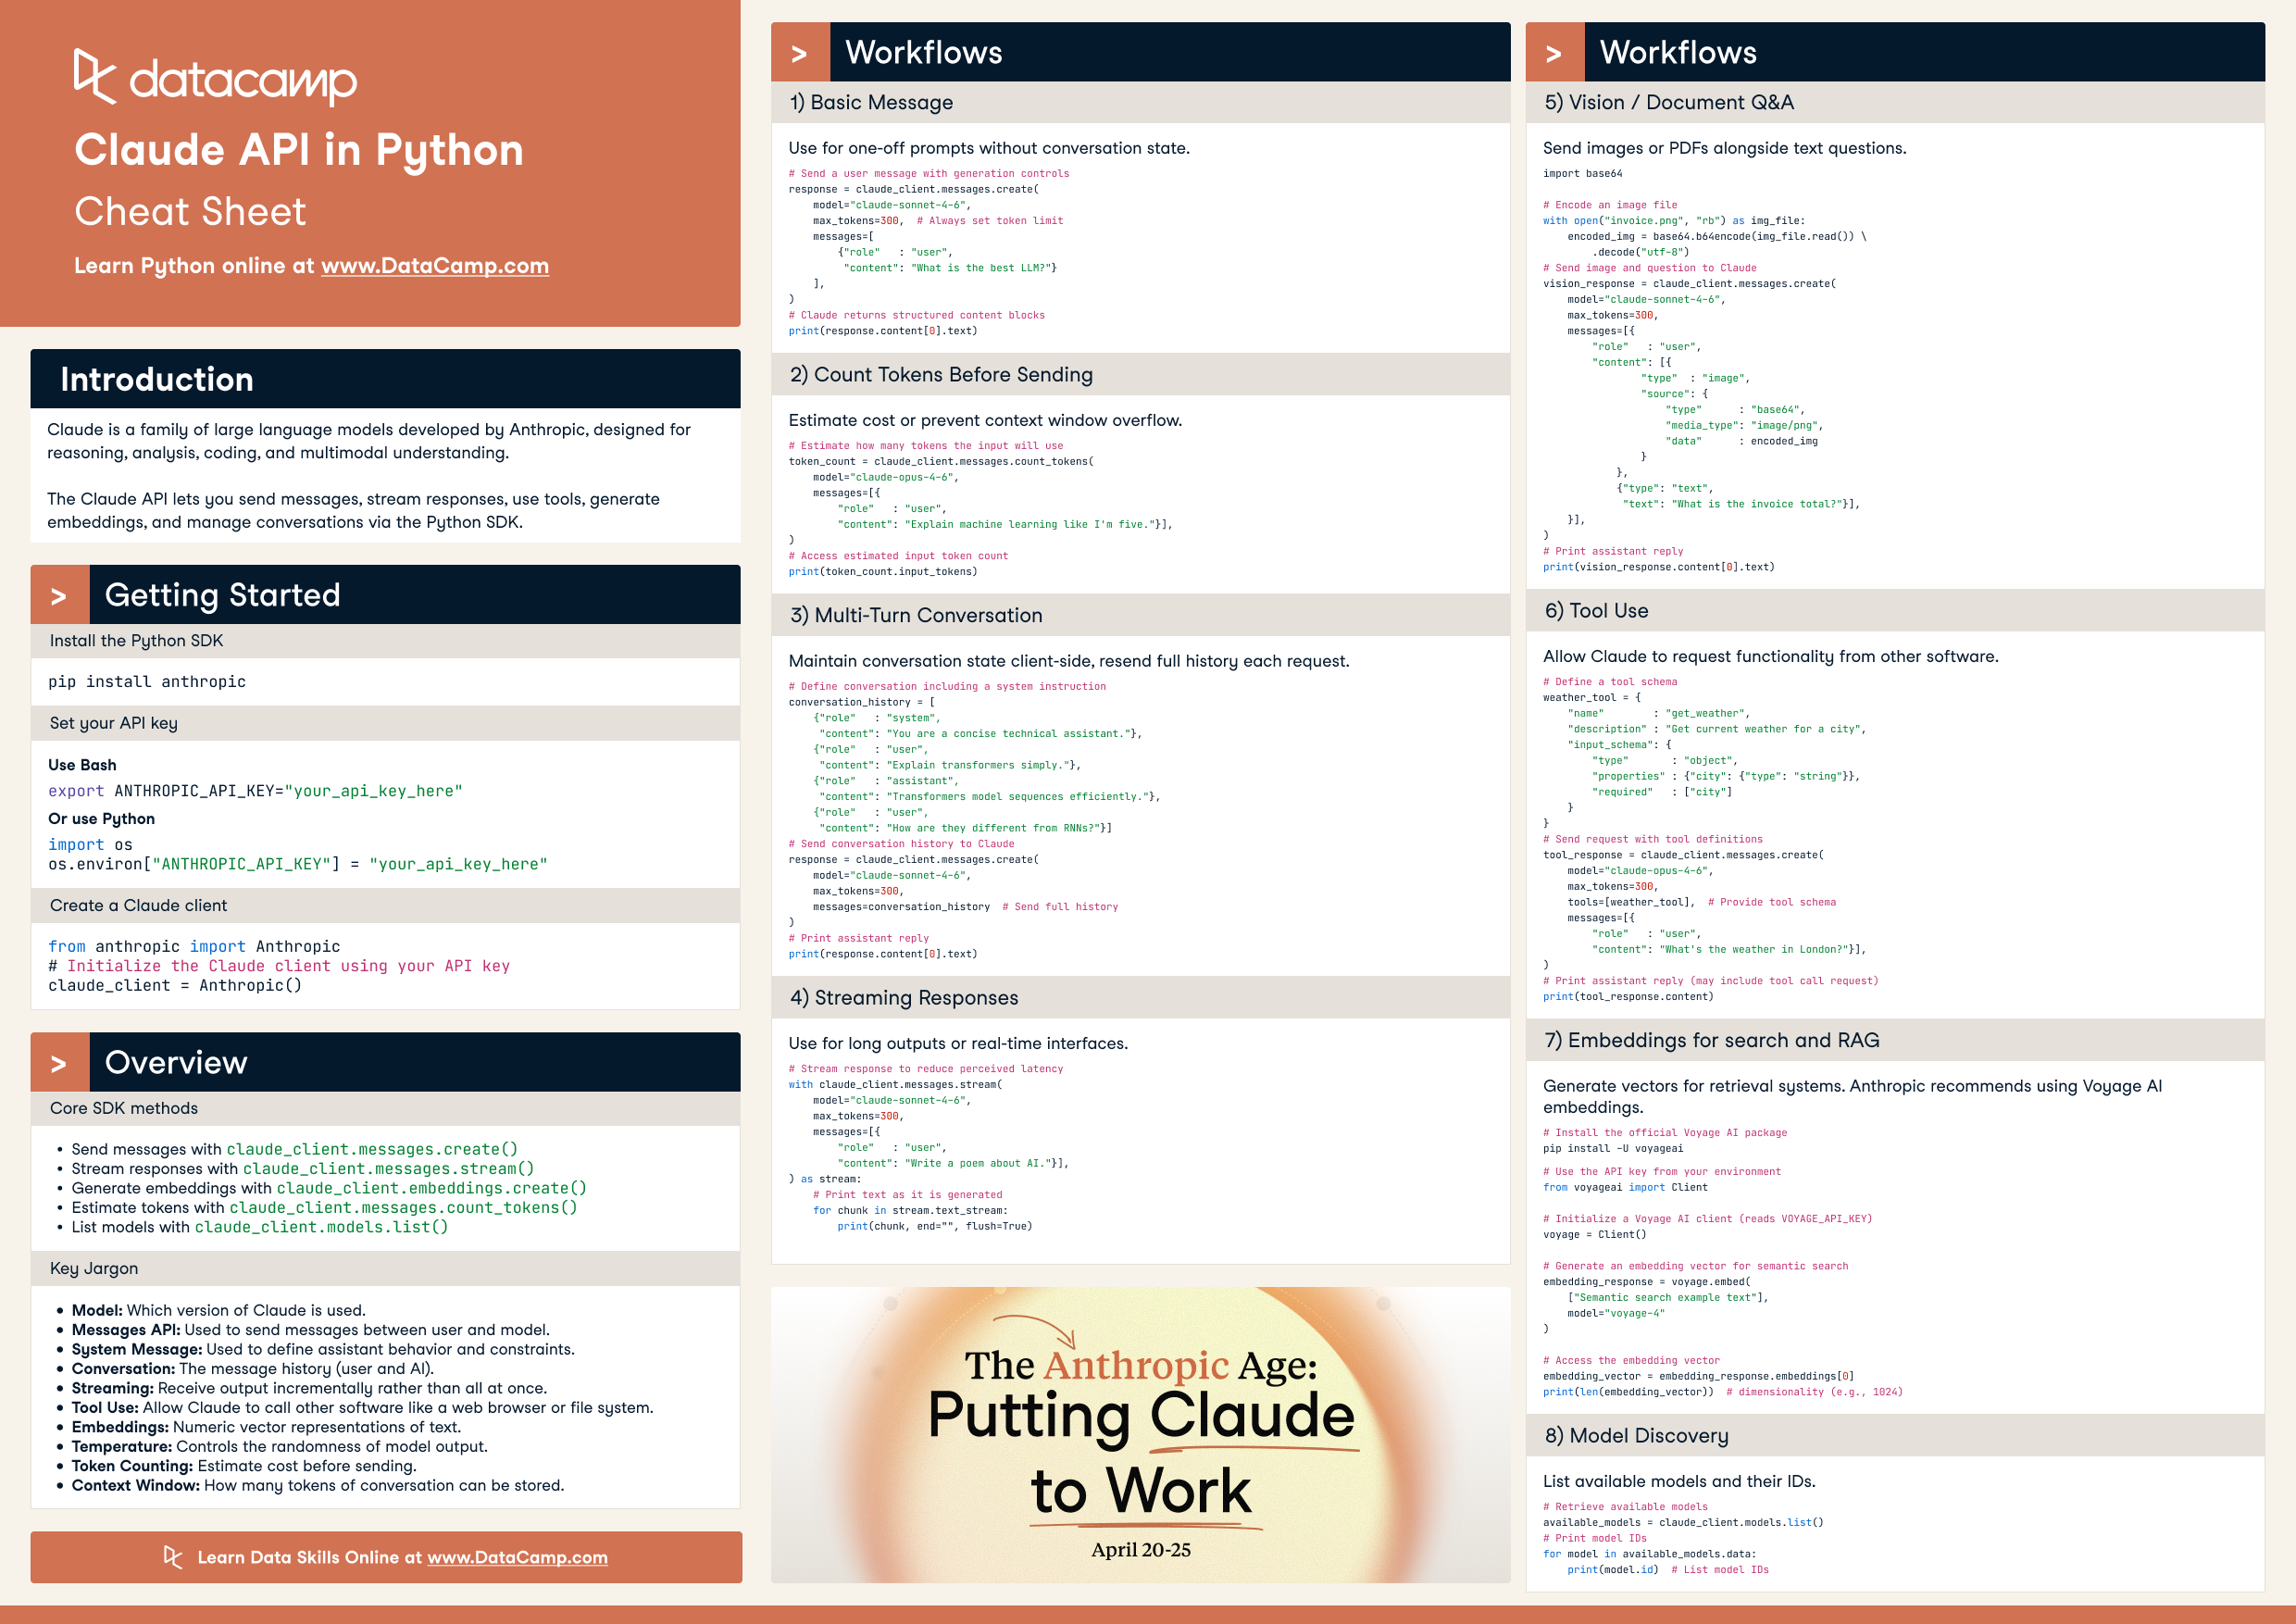
Task: Click 'from voyageai import Client' code line
Action: click(x=1625, y=1188)
